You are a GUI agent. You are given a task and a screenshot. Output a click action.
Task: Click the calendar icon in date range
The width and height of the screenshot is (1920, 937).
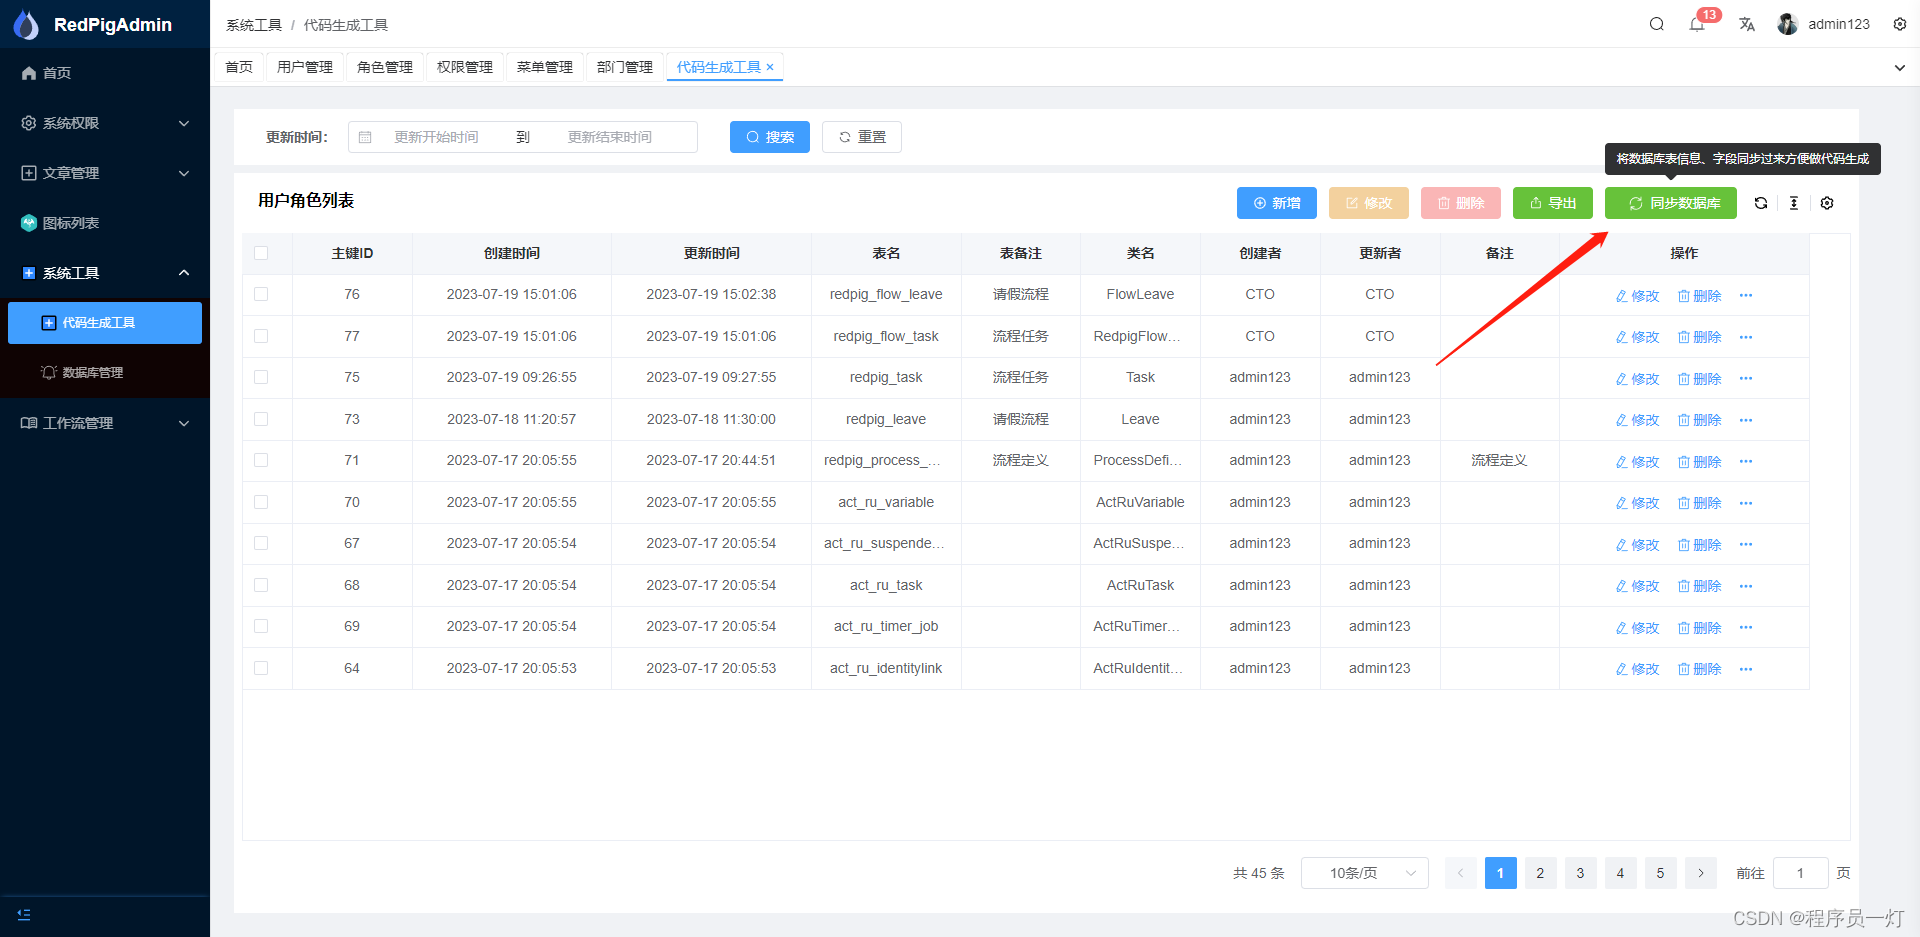[365, 137]
